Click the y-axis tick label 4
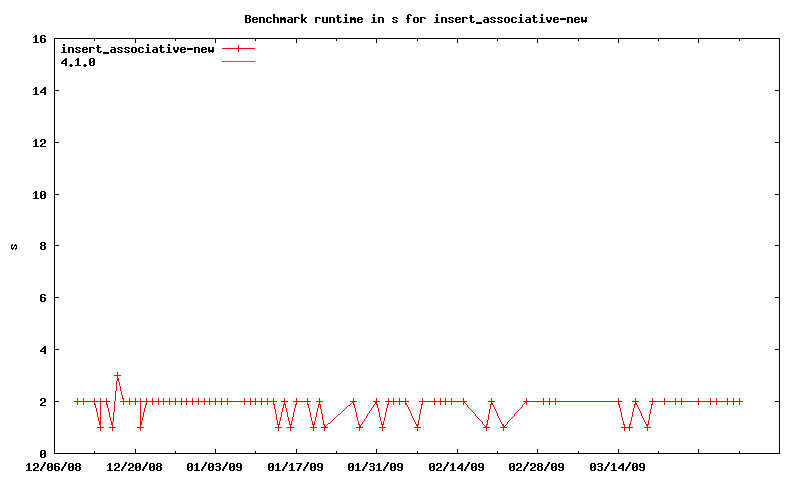The width and height of the screenshot is (800, 480). pos(42,350)
